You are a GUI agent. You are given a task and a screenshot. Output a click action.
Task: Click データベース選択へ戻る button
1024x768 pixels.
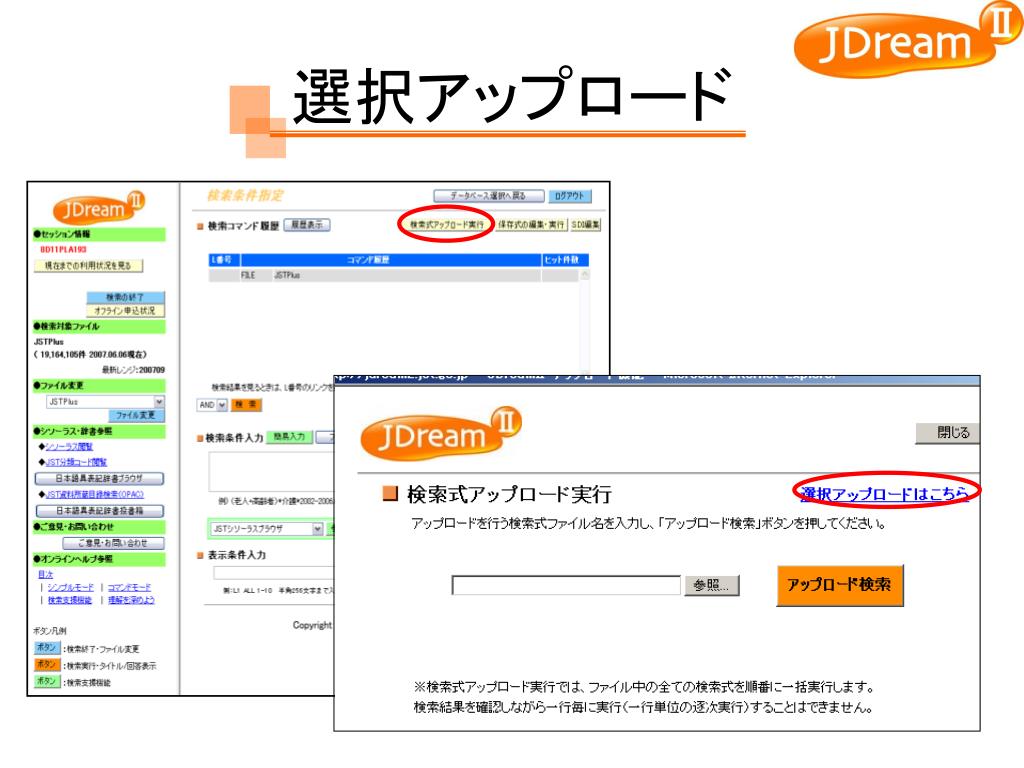pyautogui.click(x=488, y=196)
